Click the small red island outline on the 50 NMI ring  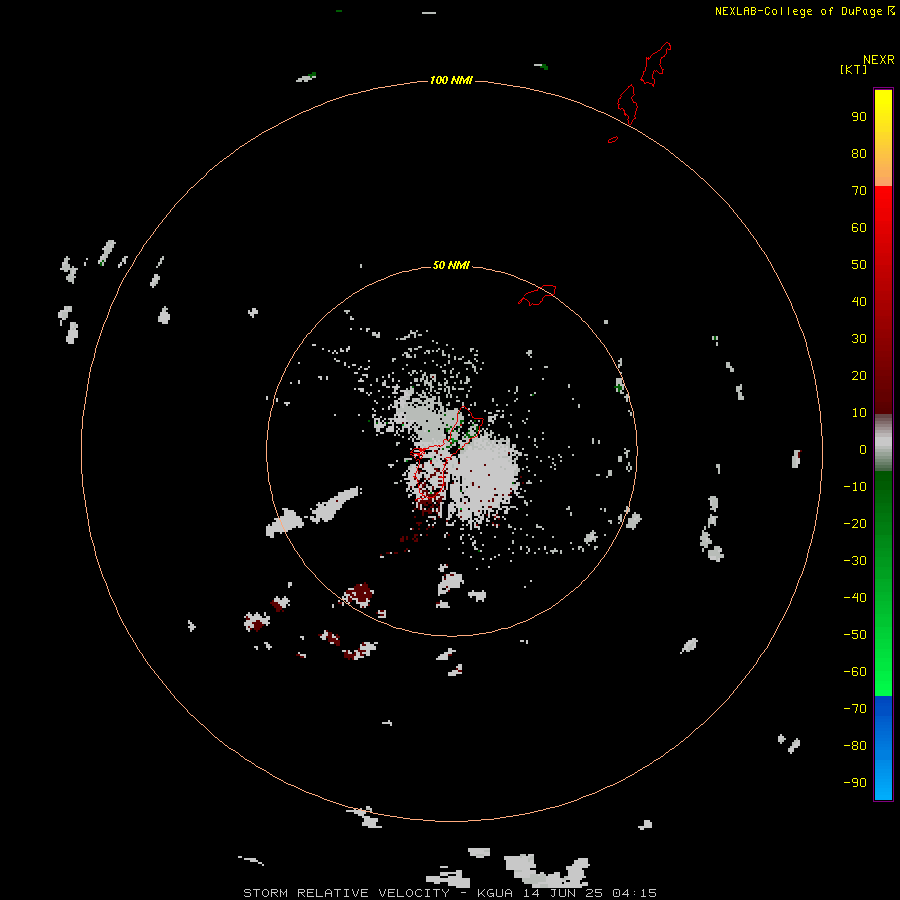[537, 295]
